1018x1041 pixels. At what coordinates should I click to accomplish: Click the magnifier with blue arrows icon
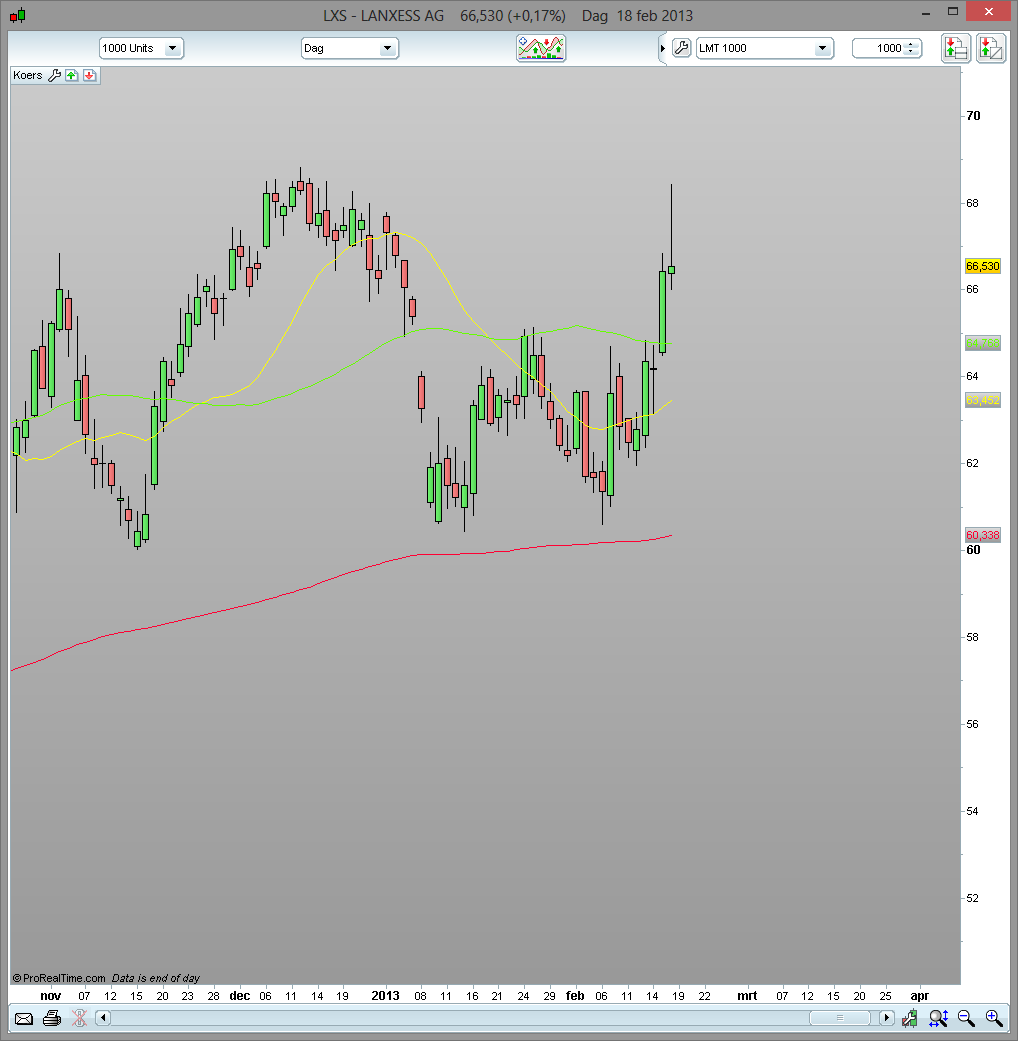(938, 1018)
